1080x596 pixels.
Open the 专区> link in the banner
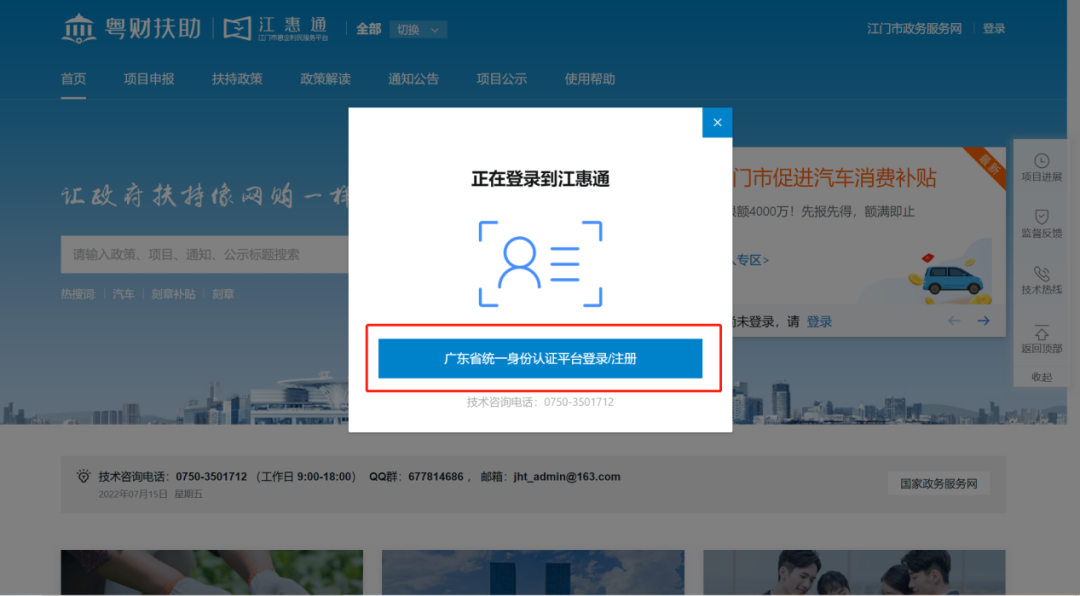(x=751, y=260)
